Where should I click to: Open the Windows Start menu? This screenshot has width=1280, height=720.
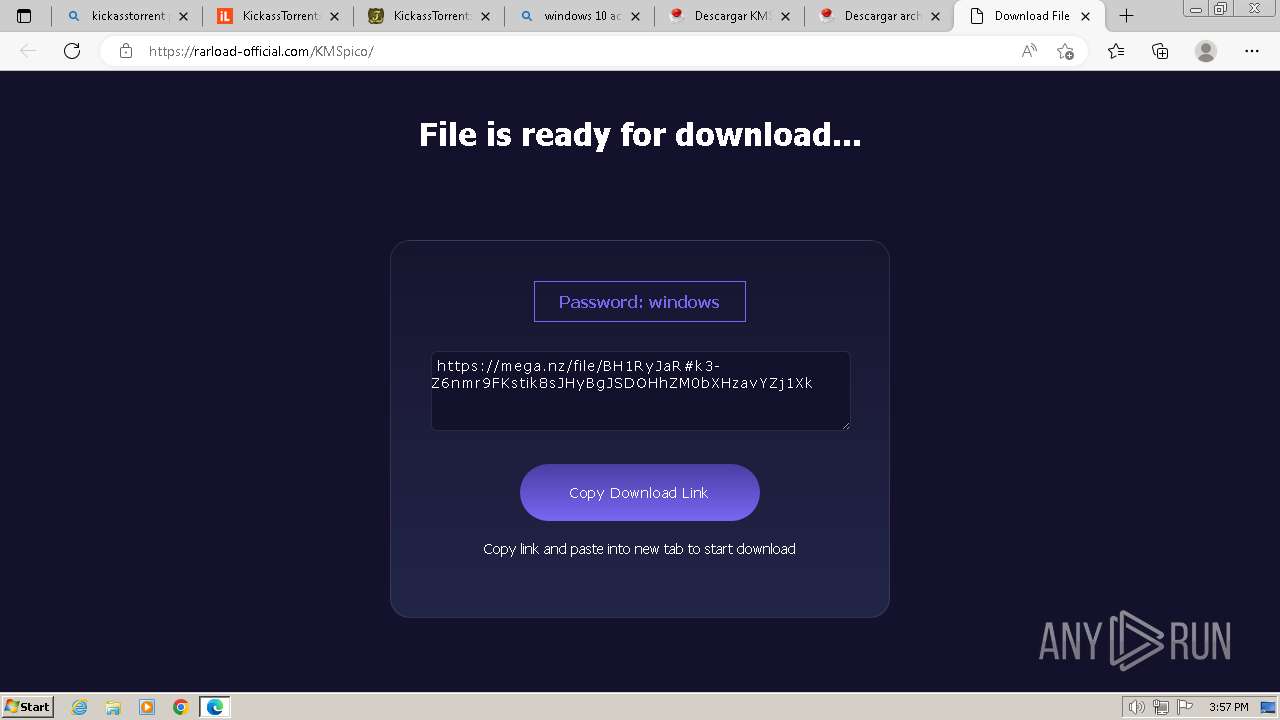27,706
